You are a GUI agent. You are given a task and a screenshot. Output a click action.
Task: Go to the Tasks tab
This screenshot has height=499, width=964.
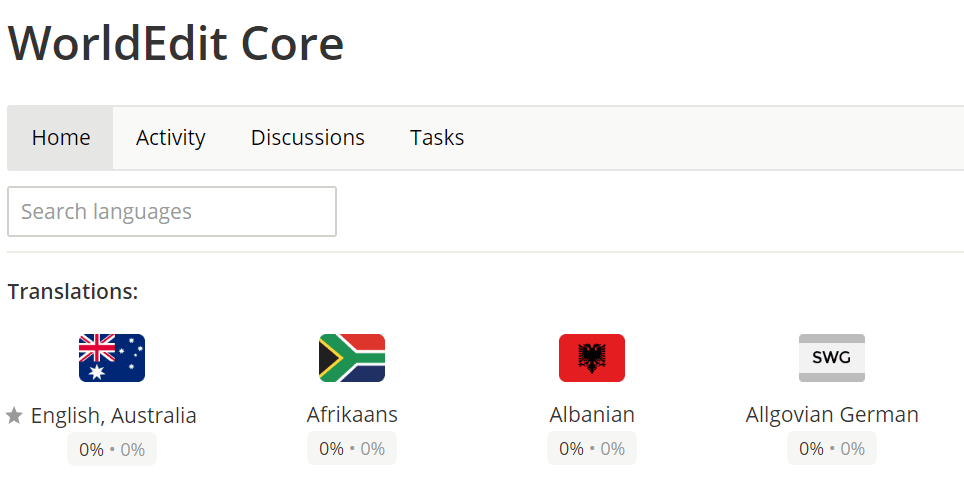437,138
